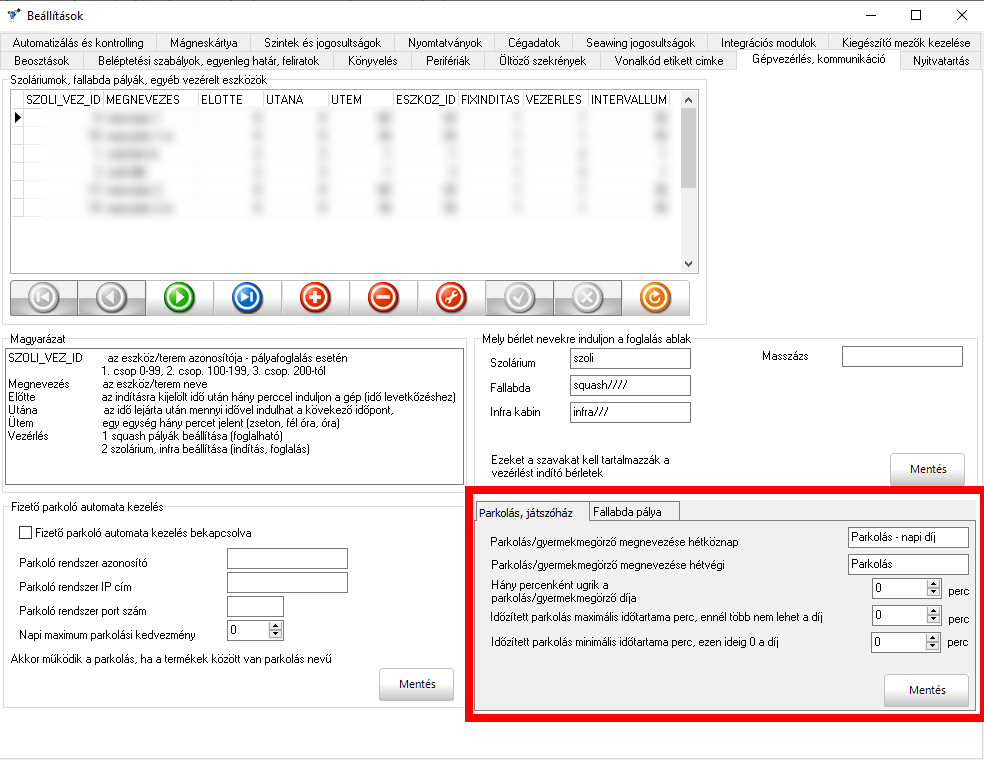
Task: Focus the Infra kabin input field
Action: pyautogui.click(x=630, y=412)
